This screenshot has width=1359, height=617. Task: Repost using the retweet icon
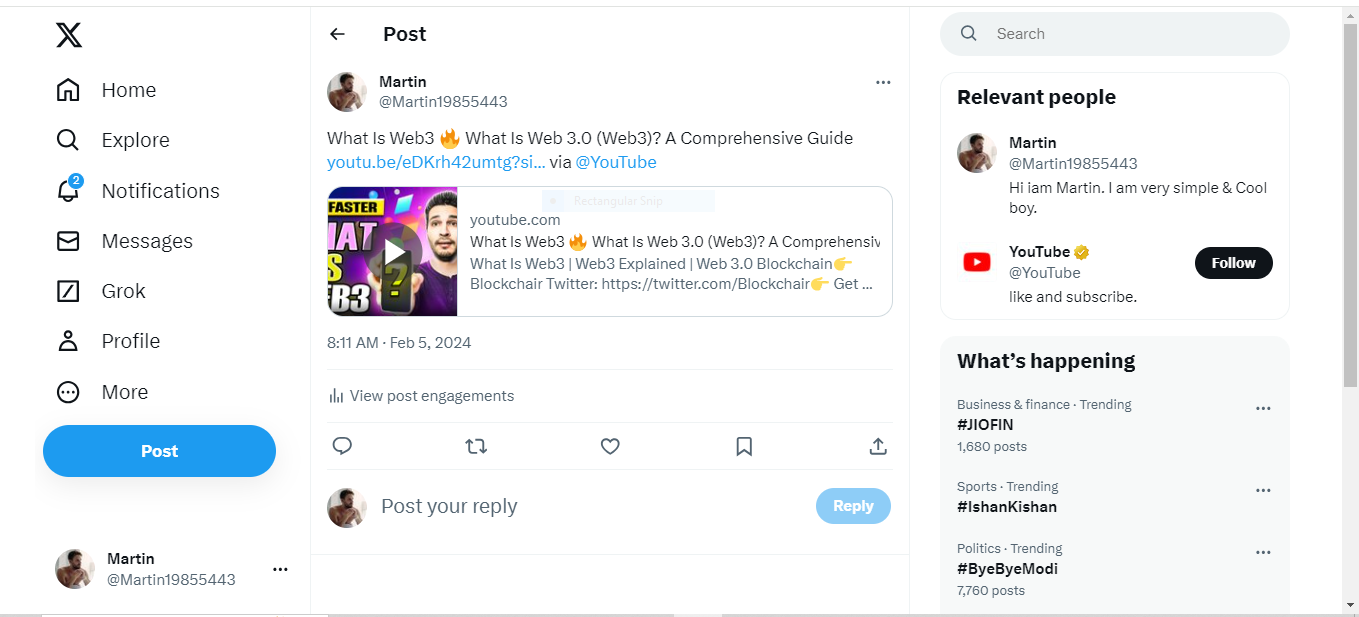476,446
